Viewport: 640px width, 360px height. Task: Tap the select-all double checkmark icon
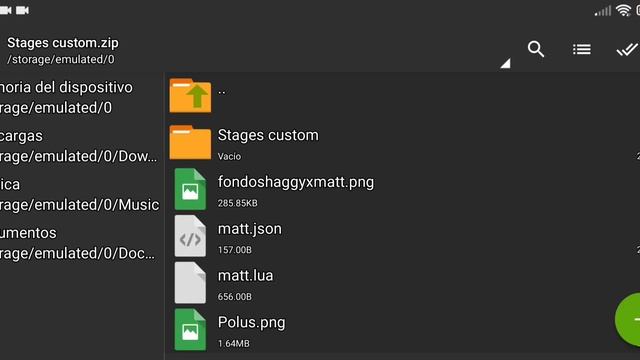[x=627, y=49]
